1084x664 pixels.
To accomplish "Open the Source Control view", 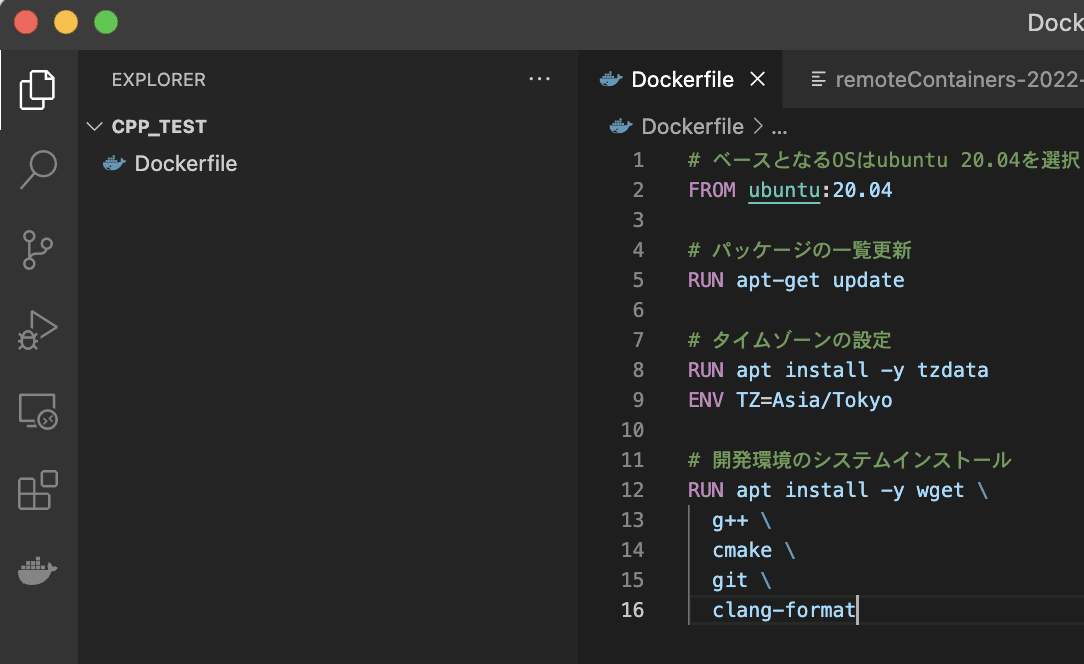I will click(x=37, y=250).
